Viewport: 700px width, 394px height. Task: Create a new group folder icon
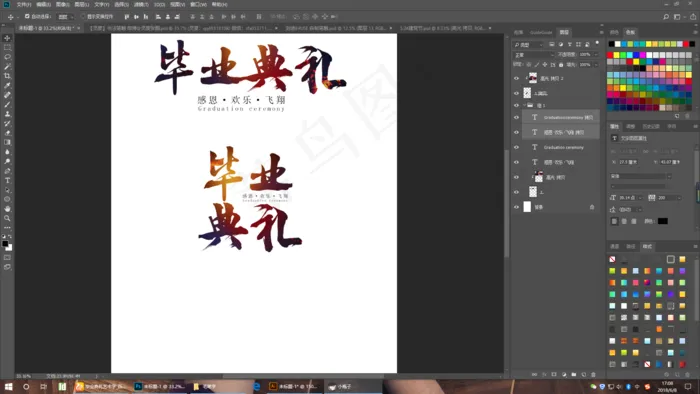(574, 374)
